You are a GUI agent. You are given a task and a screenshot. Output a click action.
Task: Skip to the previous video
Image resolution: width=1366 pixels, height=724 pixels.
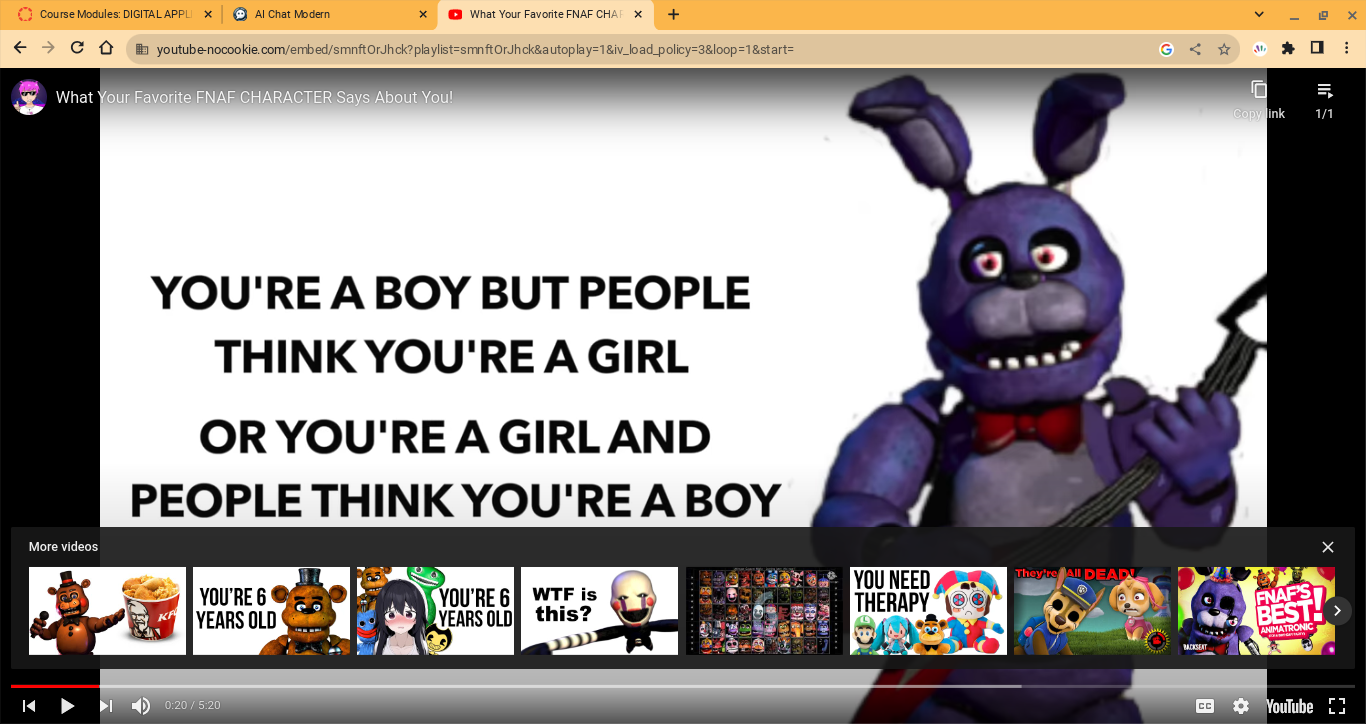click(29, 706)
